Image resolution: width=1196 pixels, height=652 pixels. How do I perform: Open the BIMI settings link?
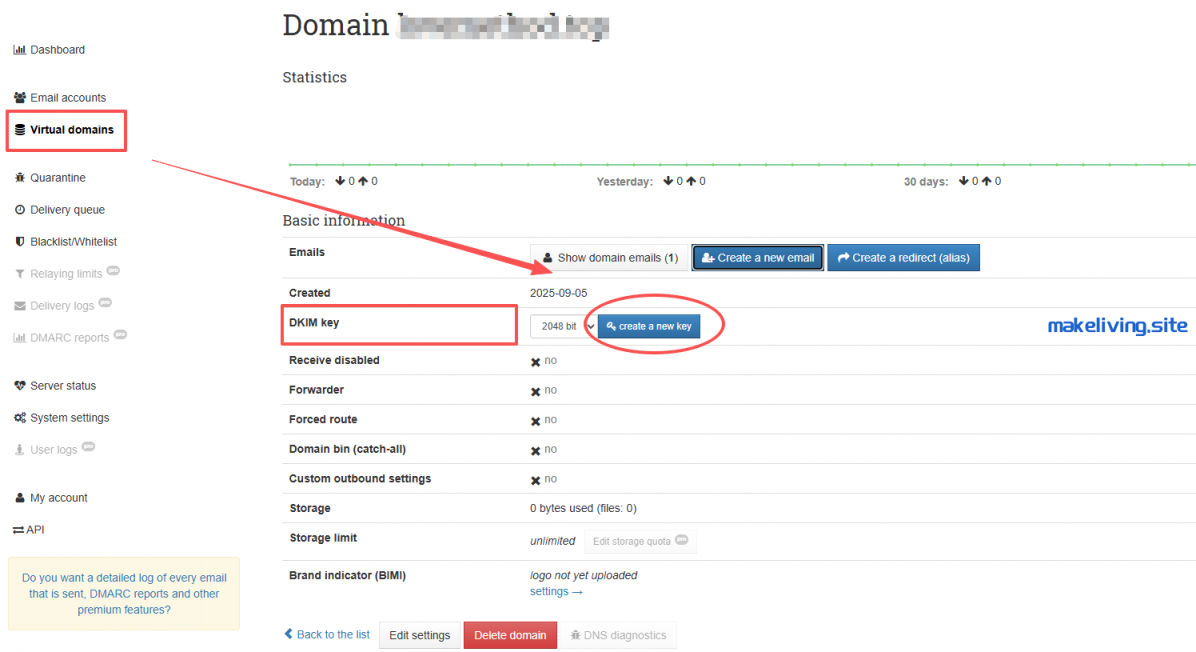point(550,591)
